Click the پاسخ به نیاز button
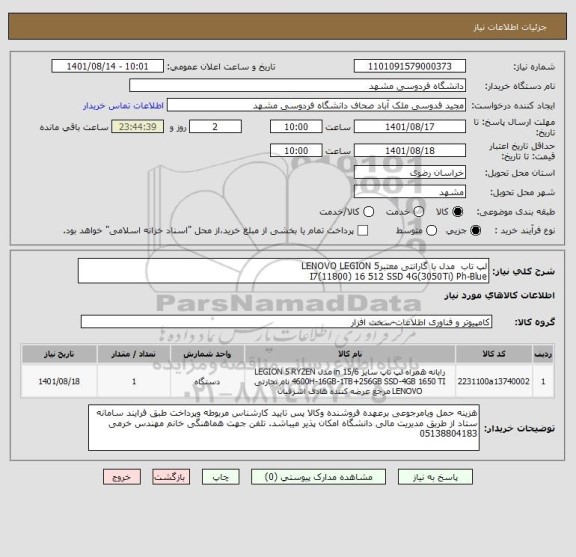 (x=435, y=477)
